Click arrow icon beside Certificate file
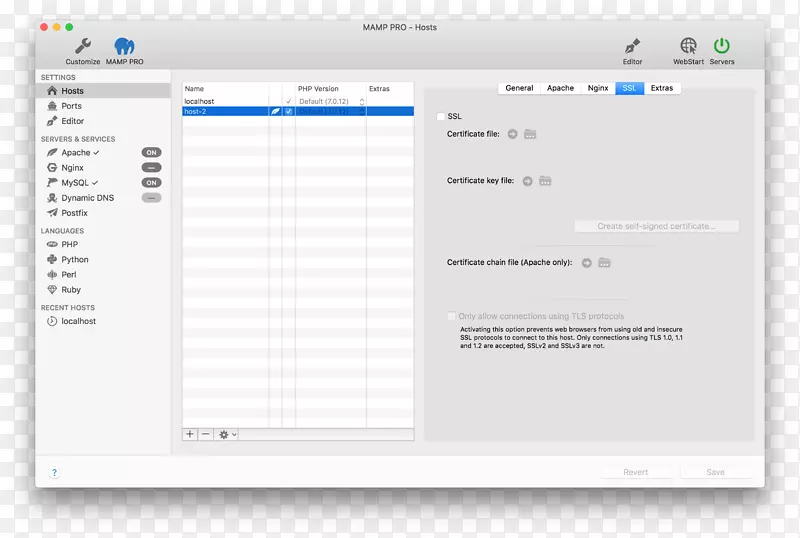800x538 pixels. (x=512, y=133)
